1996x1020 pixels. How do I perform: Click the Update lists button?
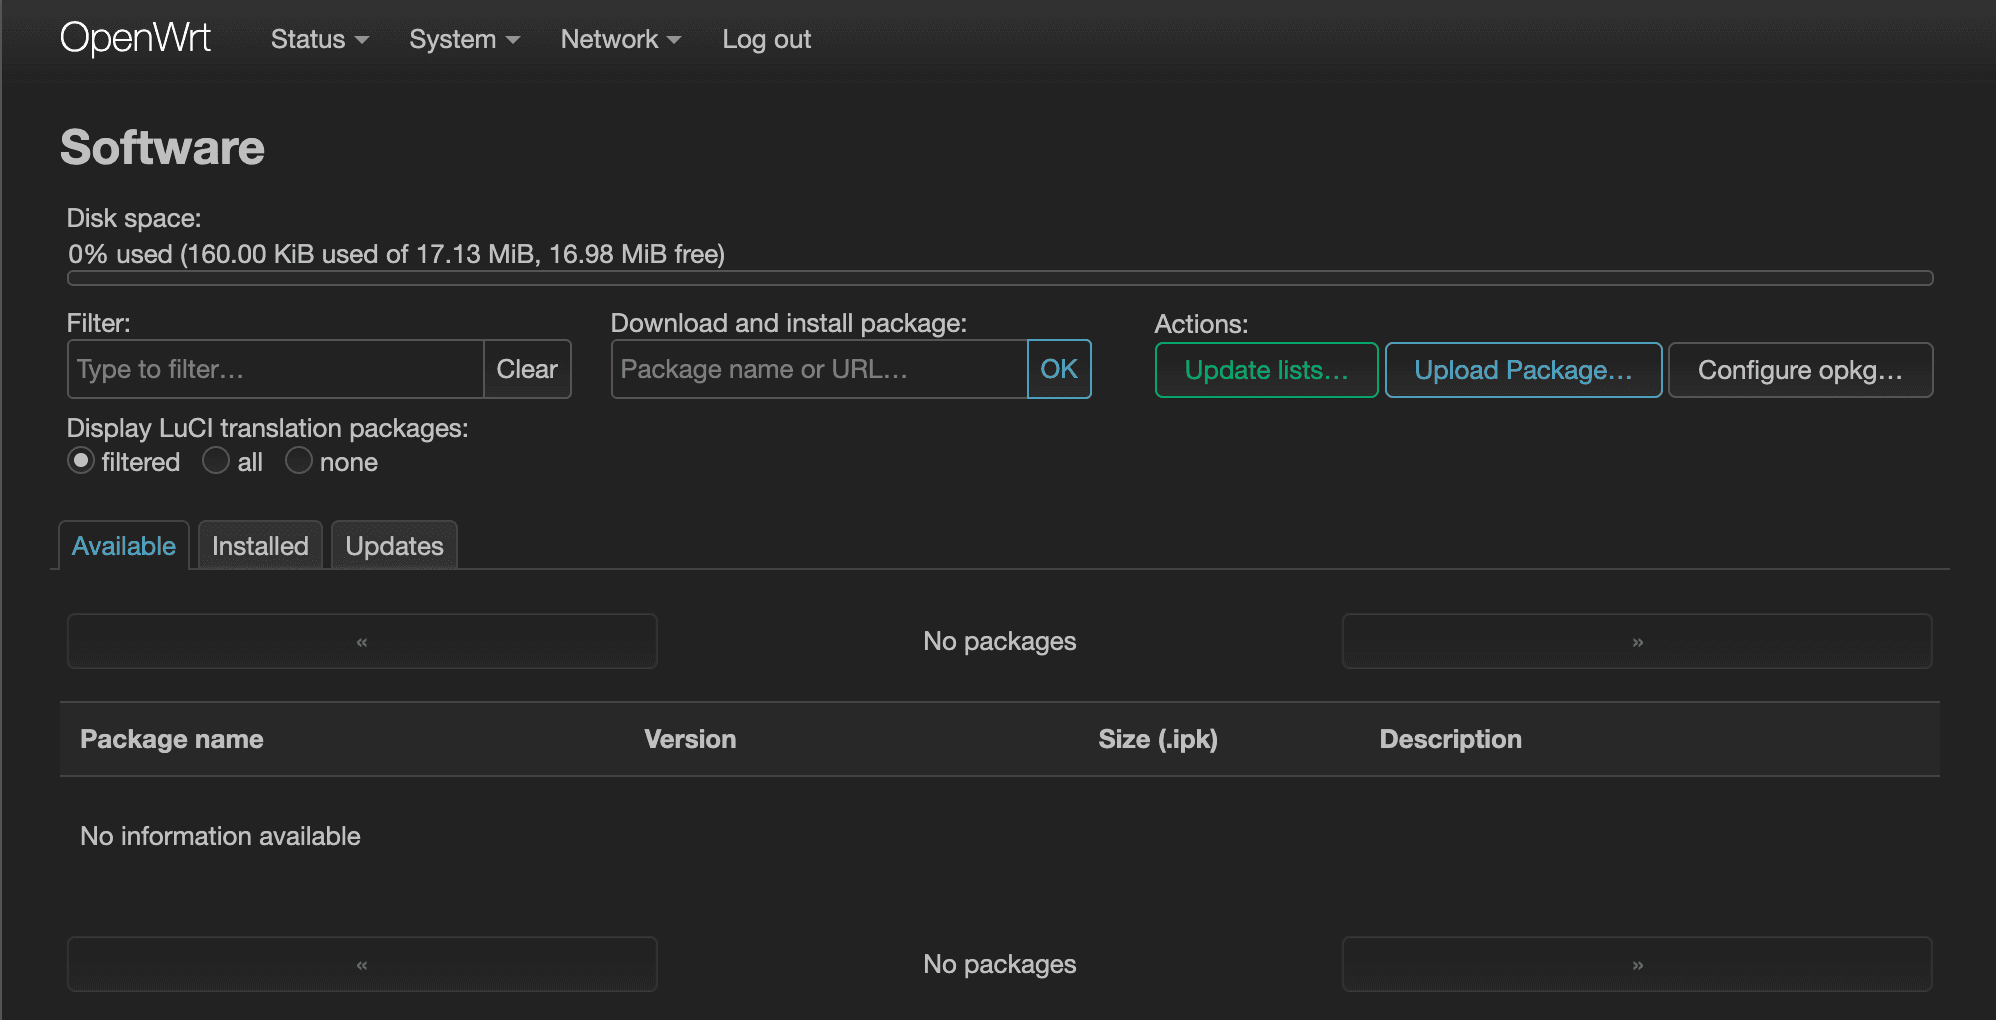1266,370
